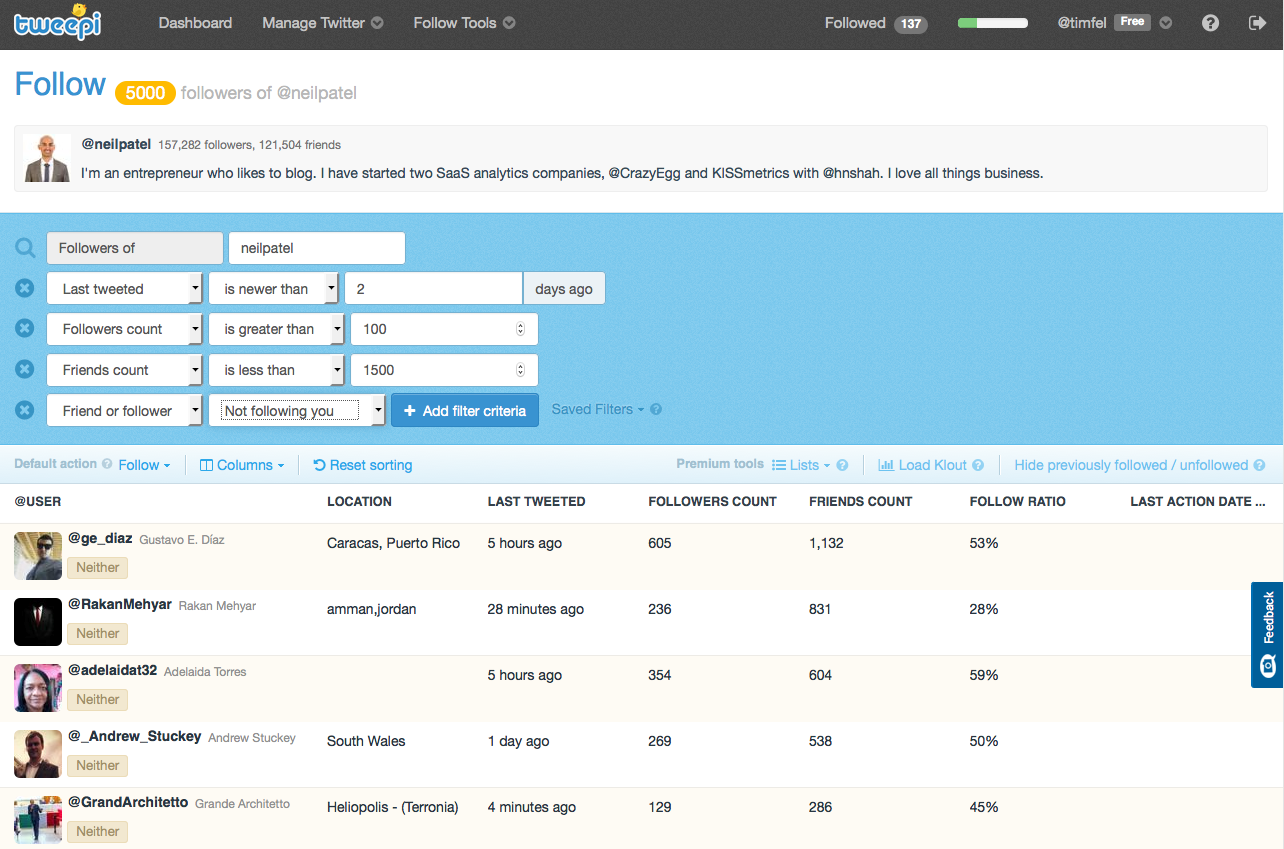Open the @adelaidat32 username link
Image resolution: width=1284 pixels, height=849 pixels.
(112, 671)
